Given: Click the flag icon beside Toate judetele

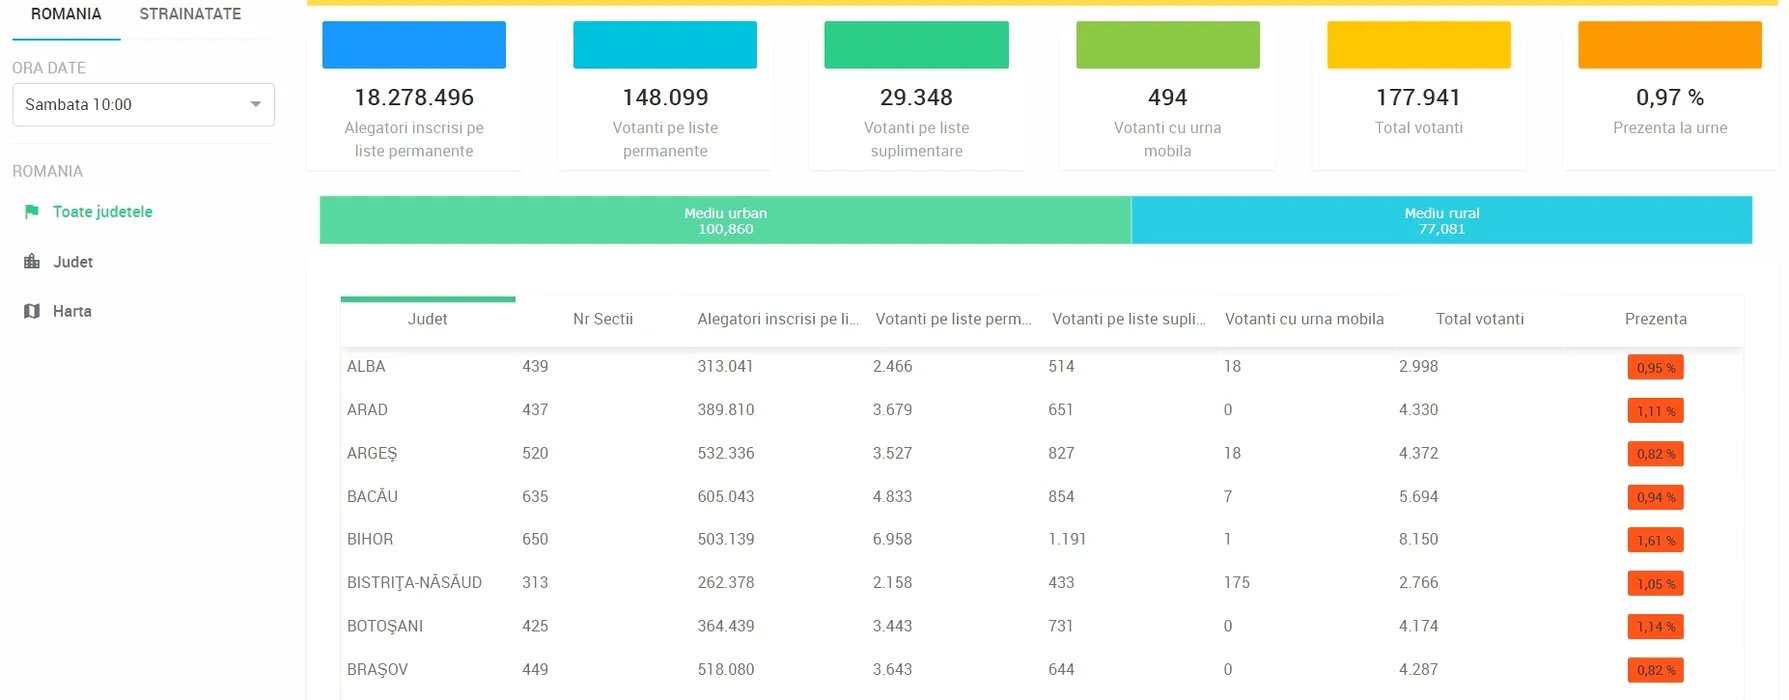Looking at the screenshot, I should [32, 212].
